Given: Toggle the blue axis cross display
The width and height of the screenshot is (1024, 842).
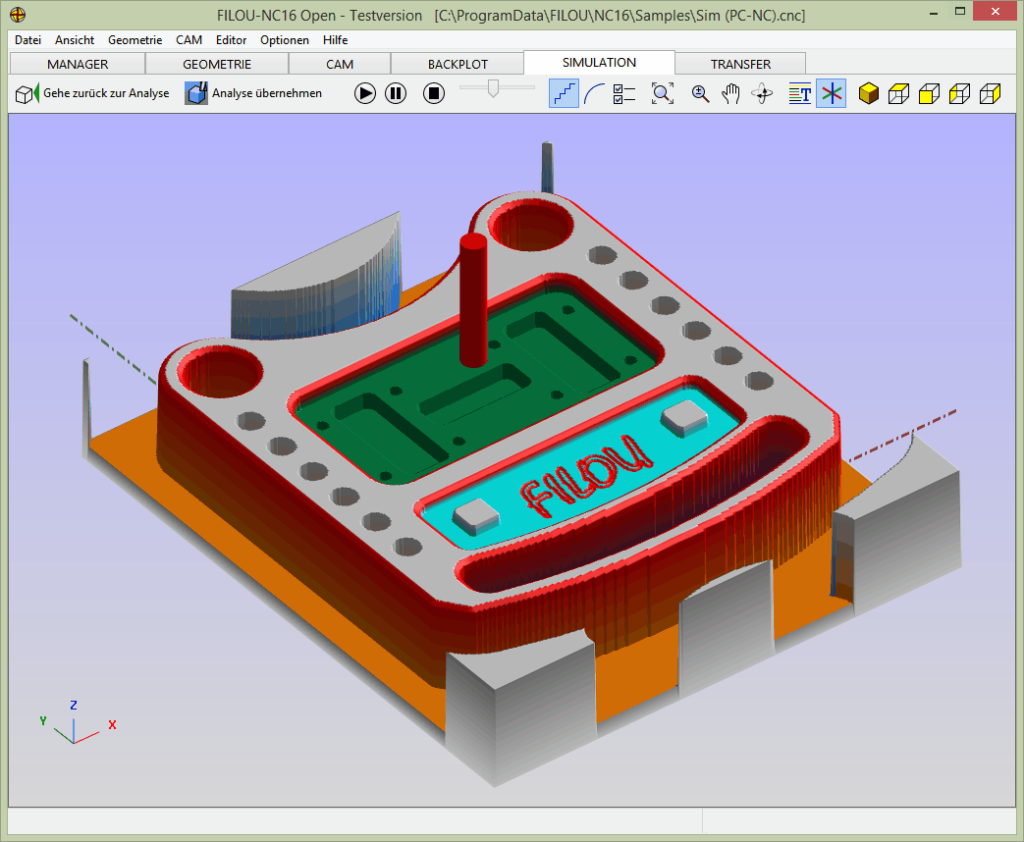Looking at the screenshot, I should coord(831,93).
